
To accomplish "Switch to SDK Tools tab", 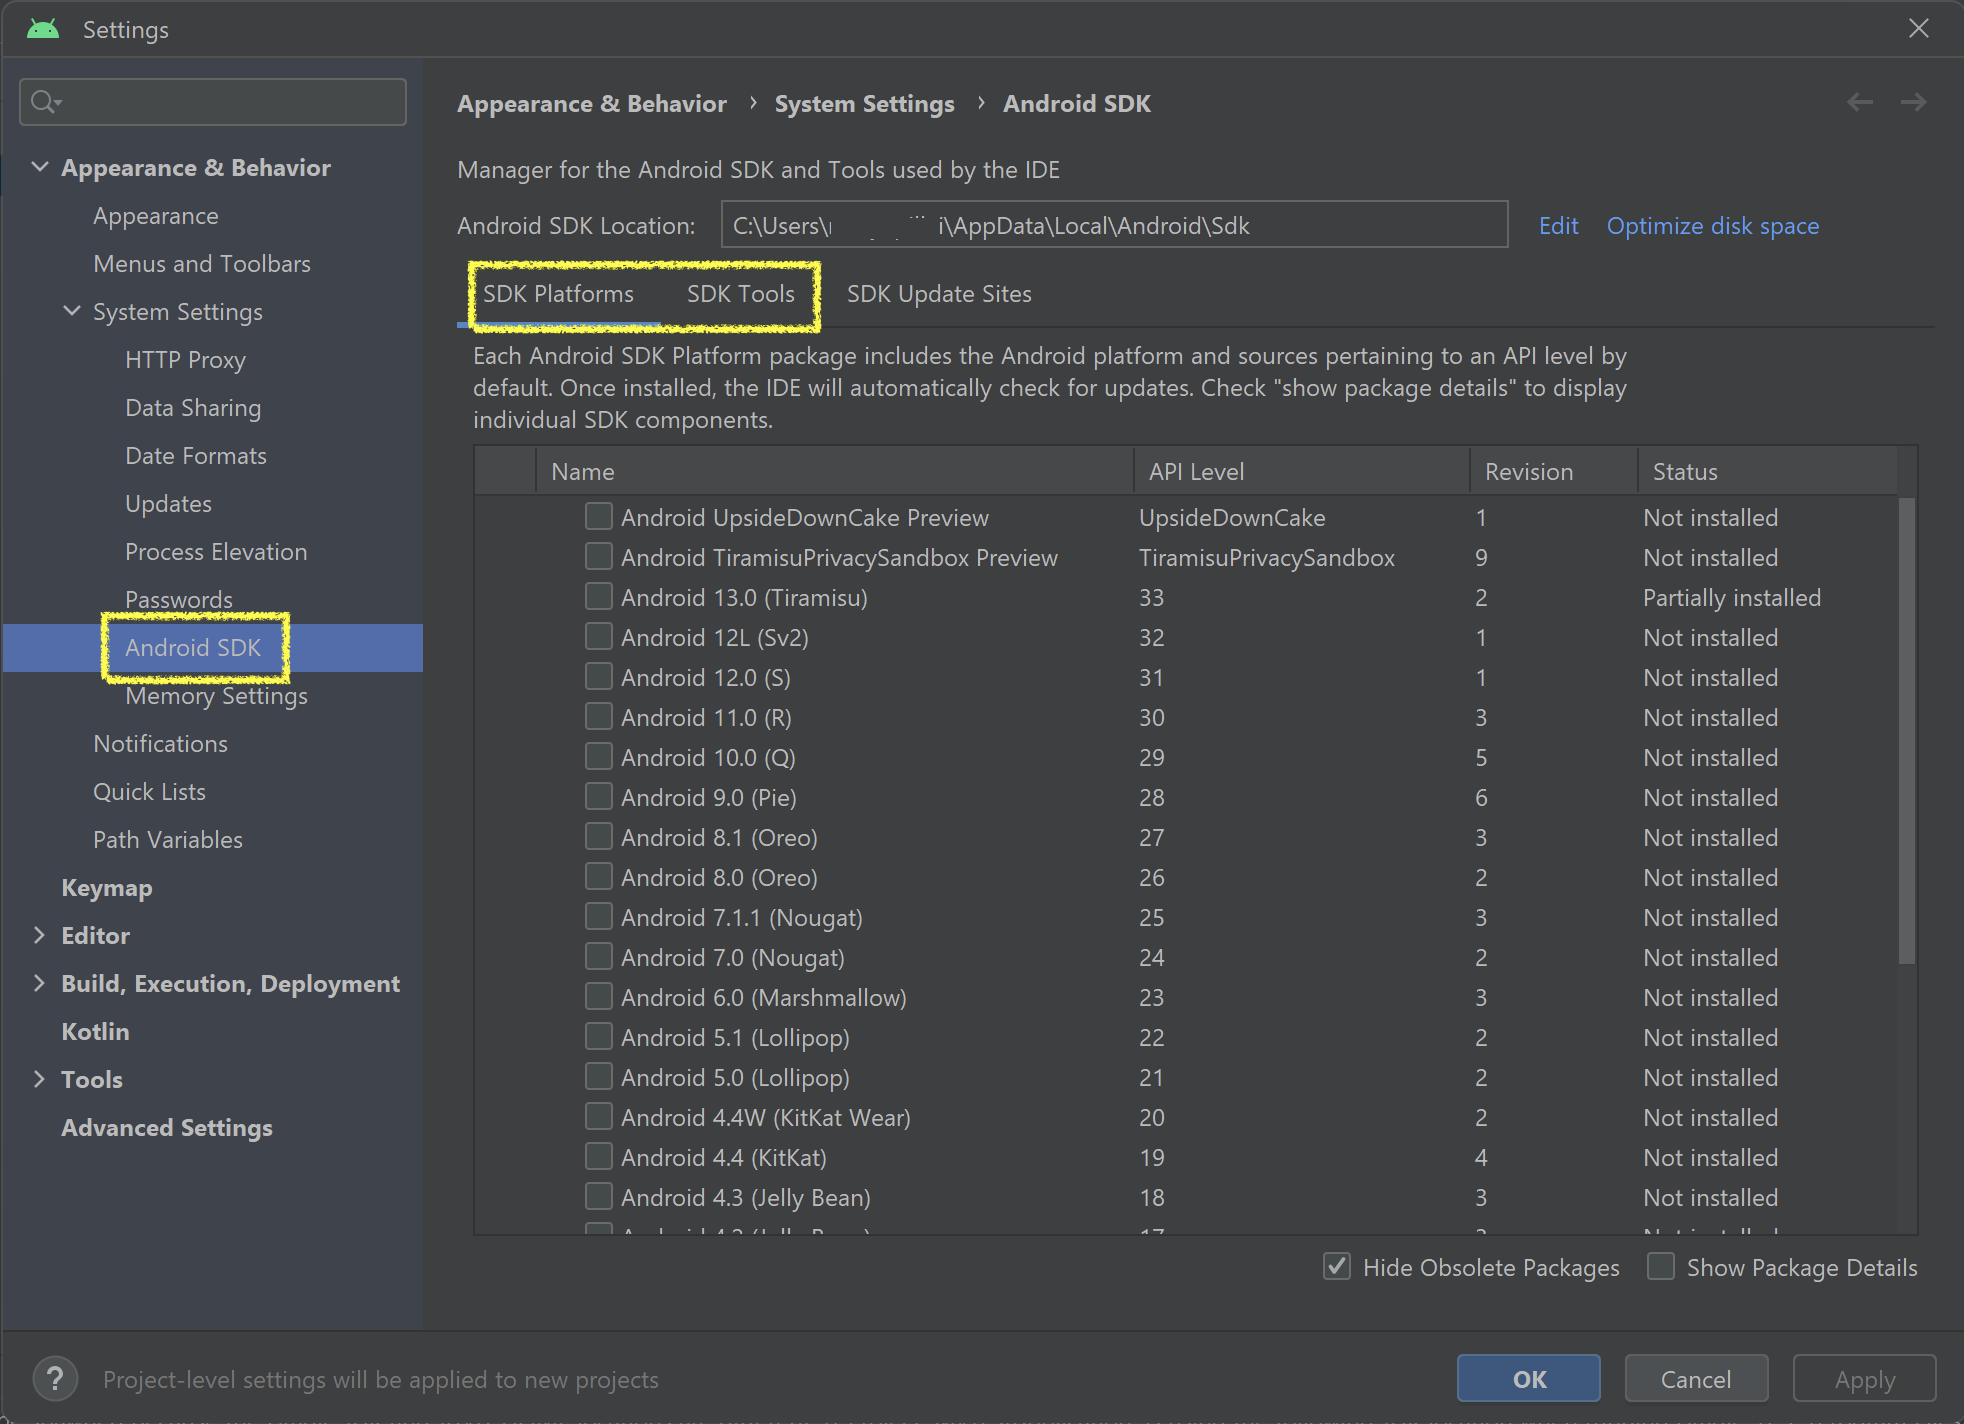I will click(x=740, y=294).
